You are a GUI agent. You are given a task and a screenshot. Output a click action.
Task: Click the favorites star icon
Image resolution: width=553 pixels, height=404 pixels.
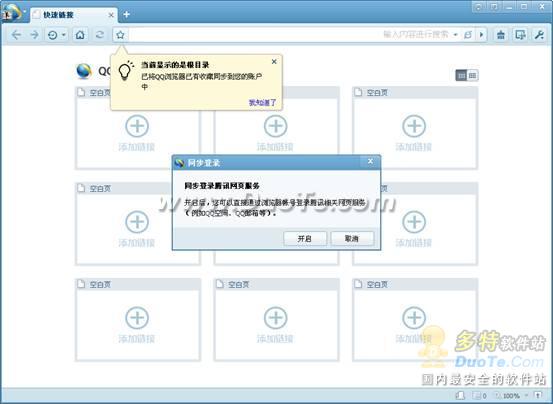pos(120,35)
